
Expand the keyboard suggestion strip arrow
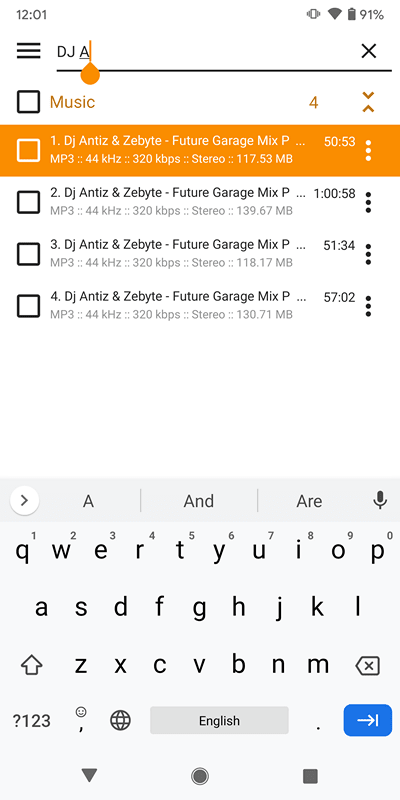pos(24,501)
